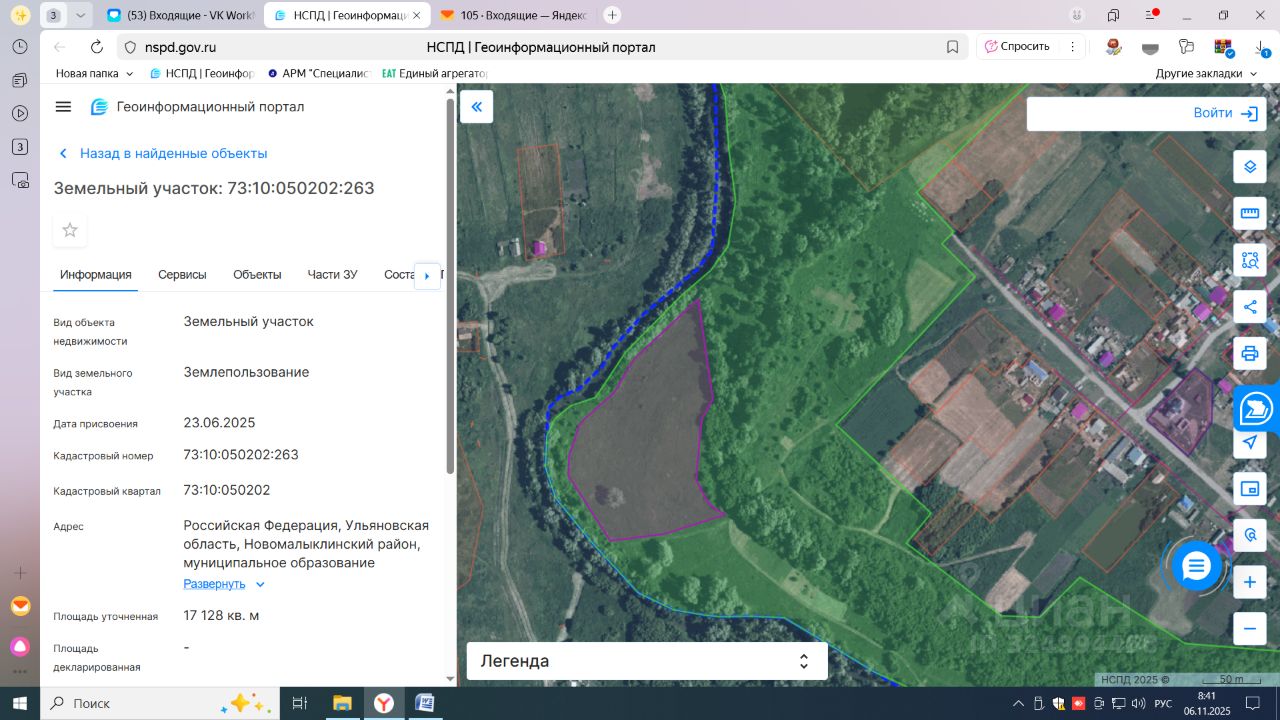This screenshot has width=1280, height=720.
Task: Select the Информация tab
Action: pos(96,275)
